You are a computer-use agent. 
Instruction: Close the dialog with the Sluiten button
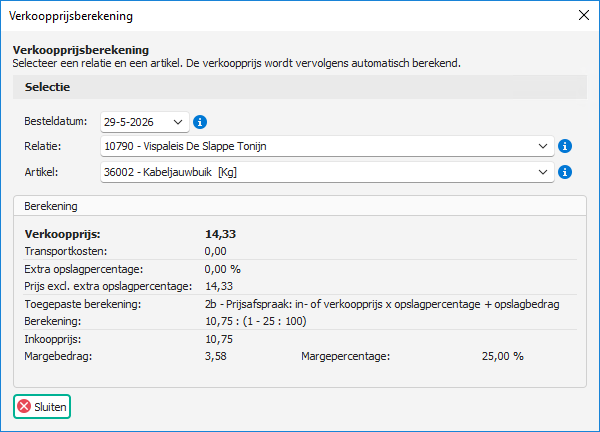pos(42,406)
